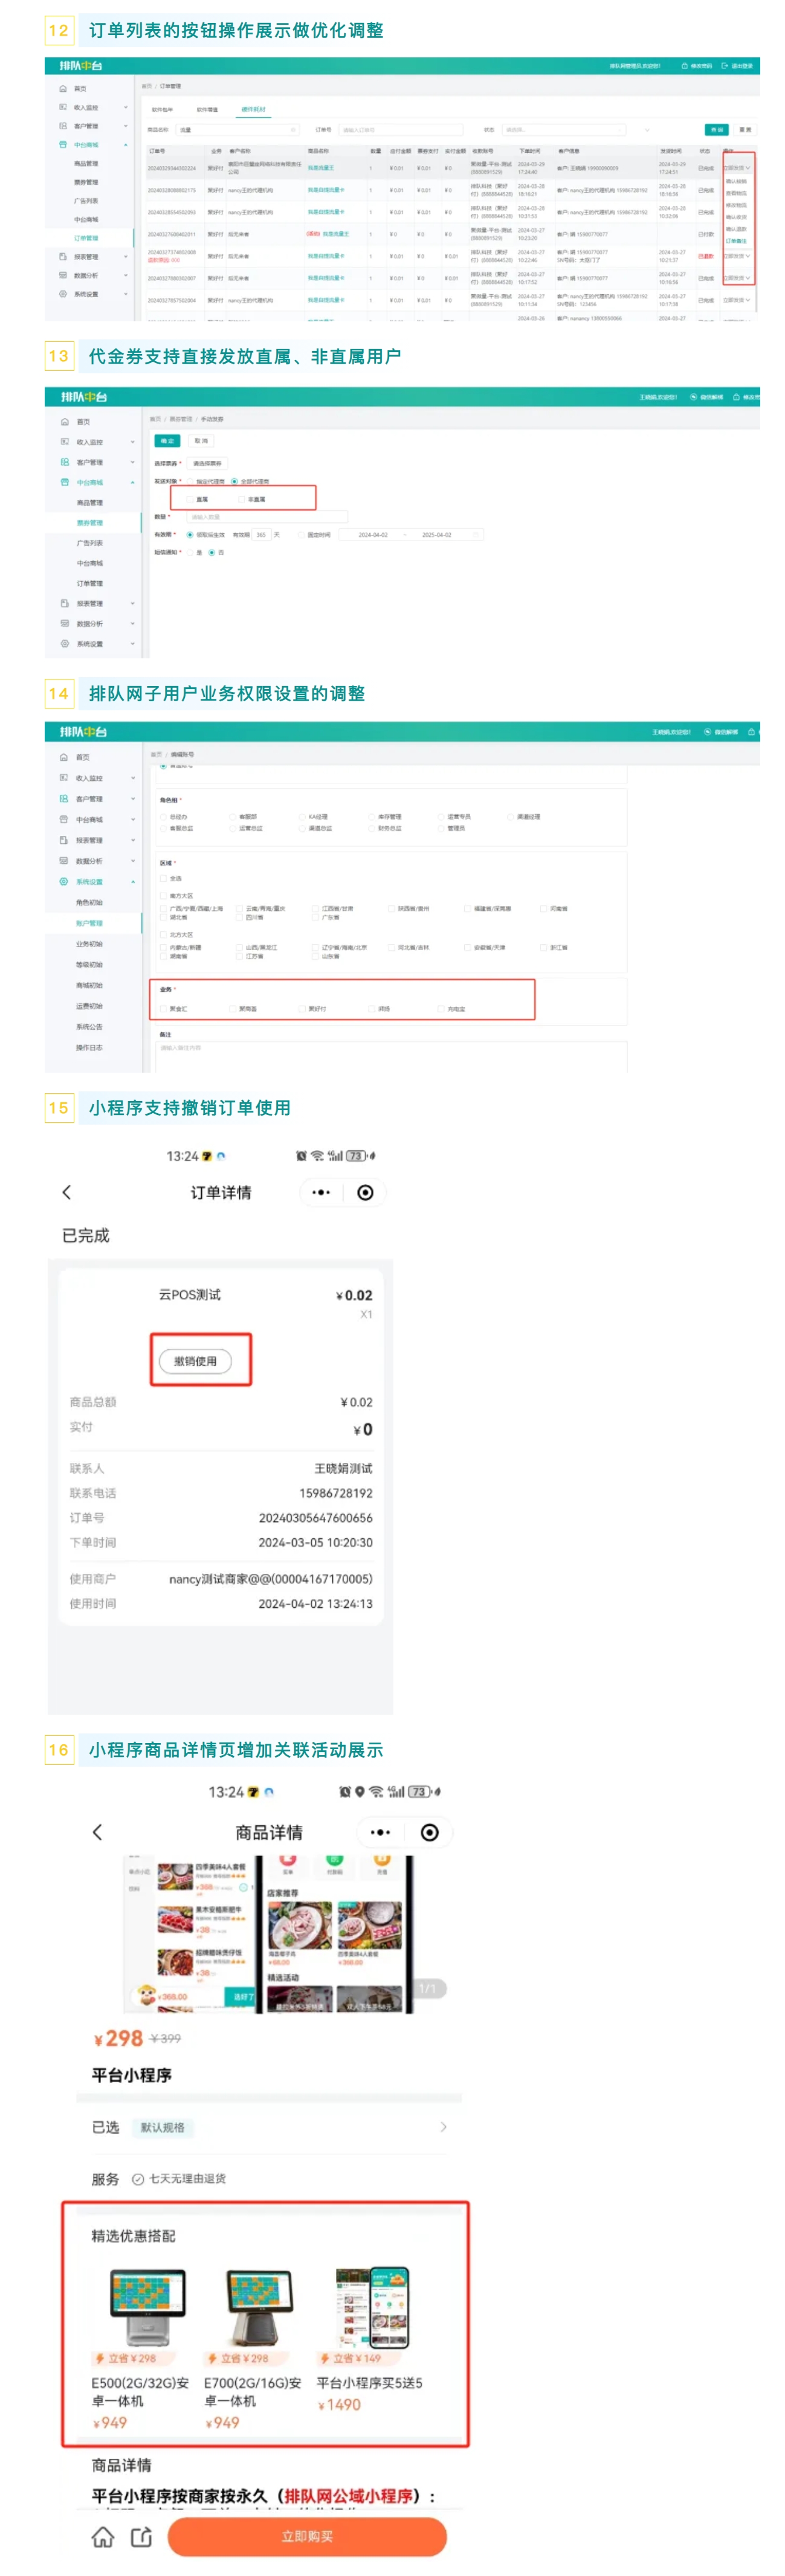Tap the three-dot more icon on 订单详情
Screen dimensions: 785x2576
pyautogui.click(x=321, y=1192)
